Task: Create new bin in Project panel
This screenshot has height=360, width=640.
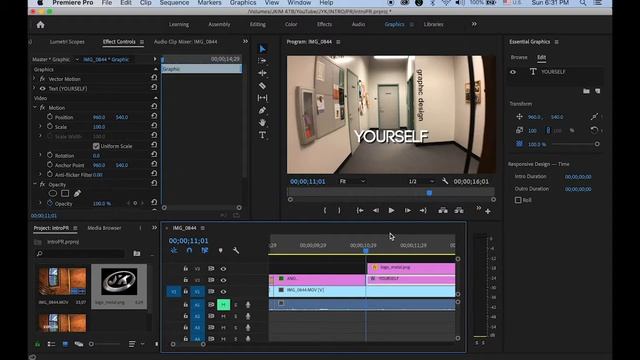Action: click(137, 253)
